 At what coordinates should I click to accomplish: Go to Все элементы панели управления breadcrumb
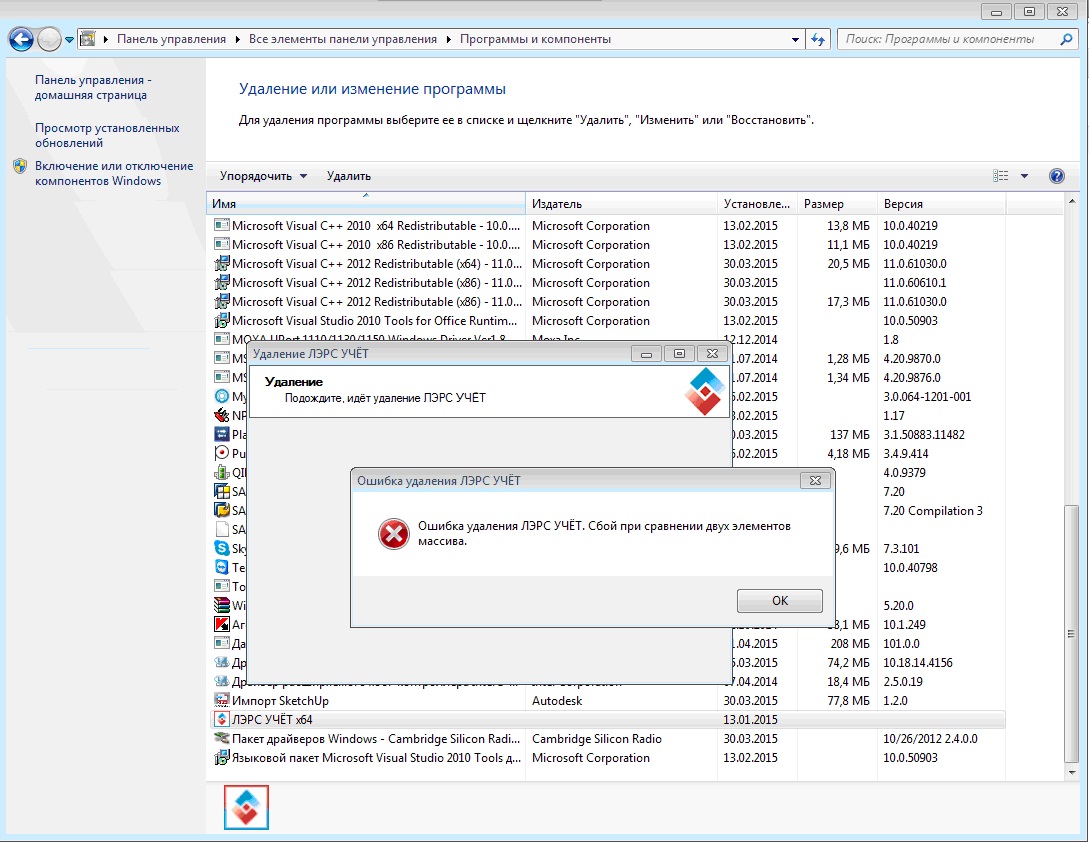click(x=343, y=40)
